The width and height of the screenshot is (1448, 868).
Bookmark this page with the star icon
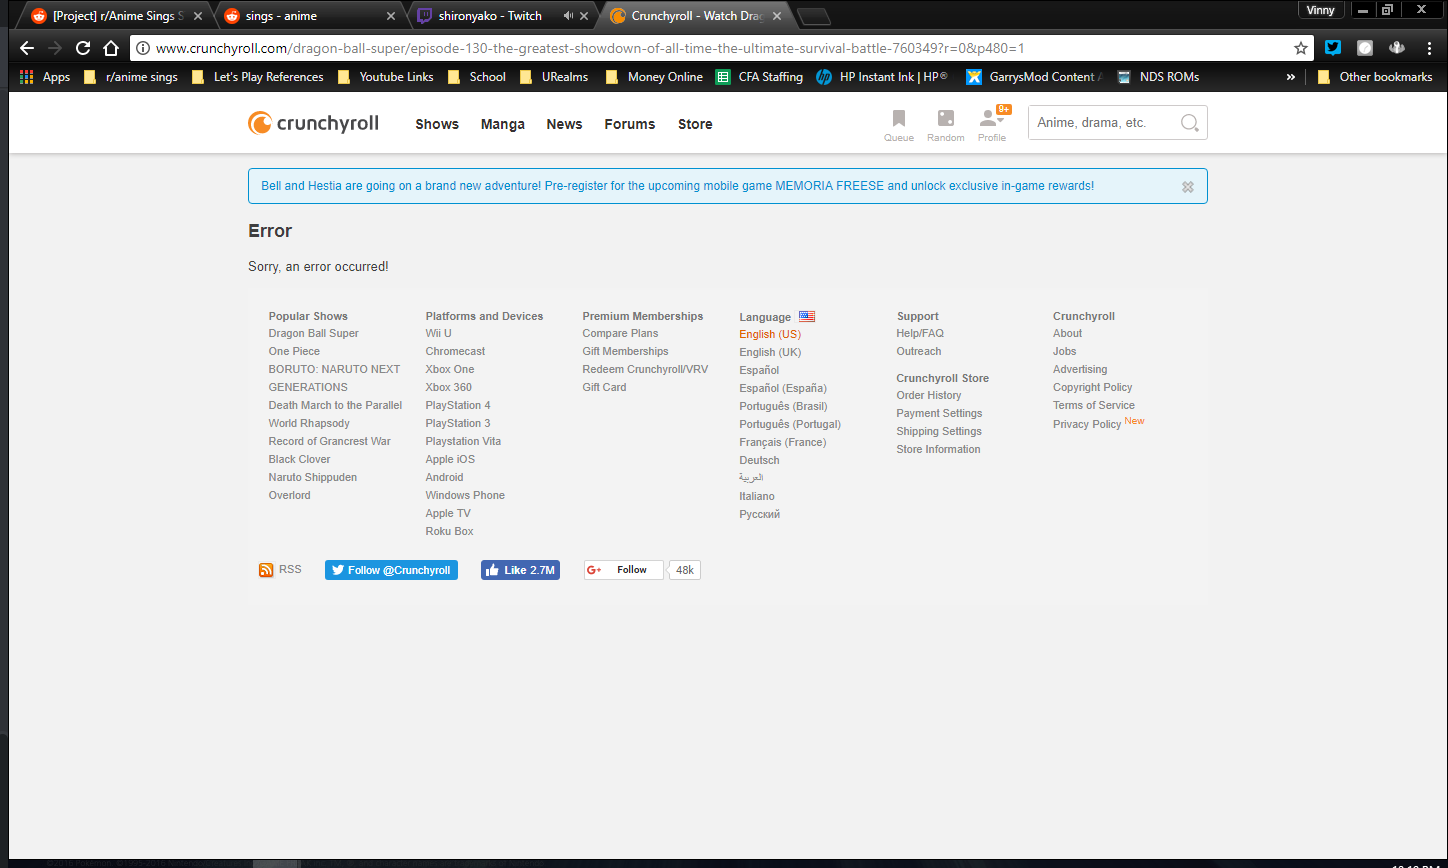point(1301,48)
